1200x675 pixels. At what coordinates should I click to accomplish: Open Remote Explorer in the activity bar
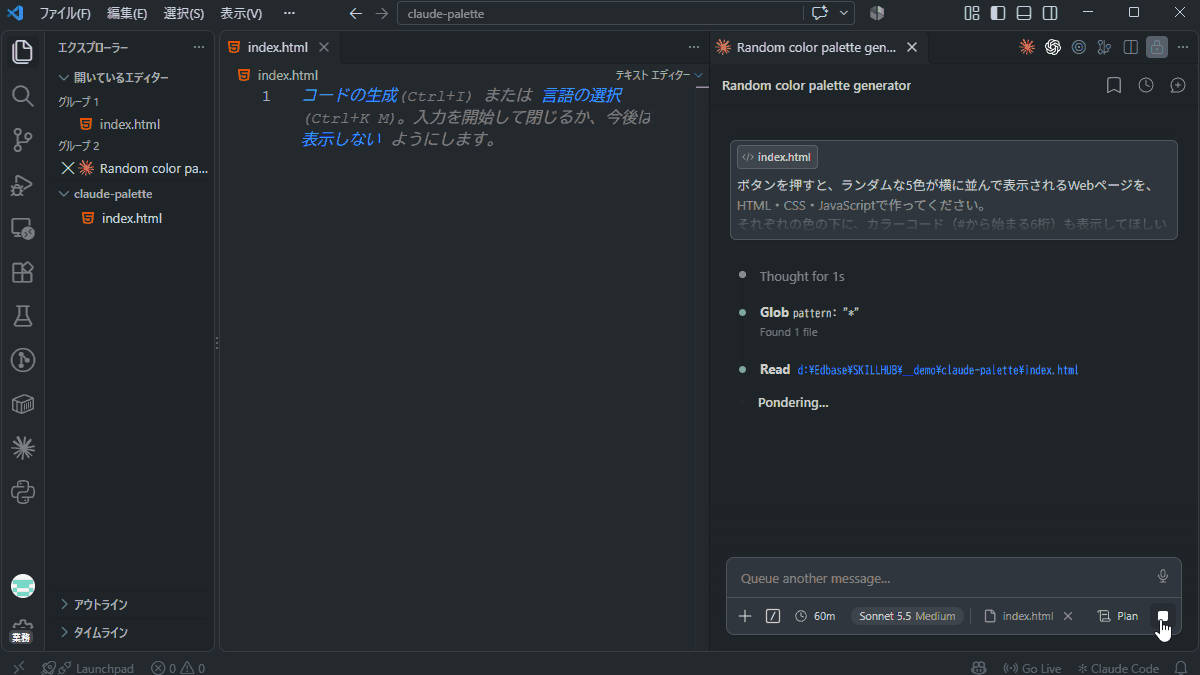point(22,229)
